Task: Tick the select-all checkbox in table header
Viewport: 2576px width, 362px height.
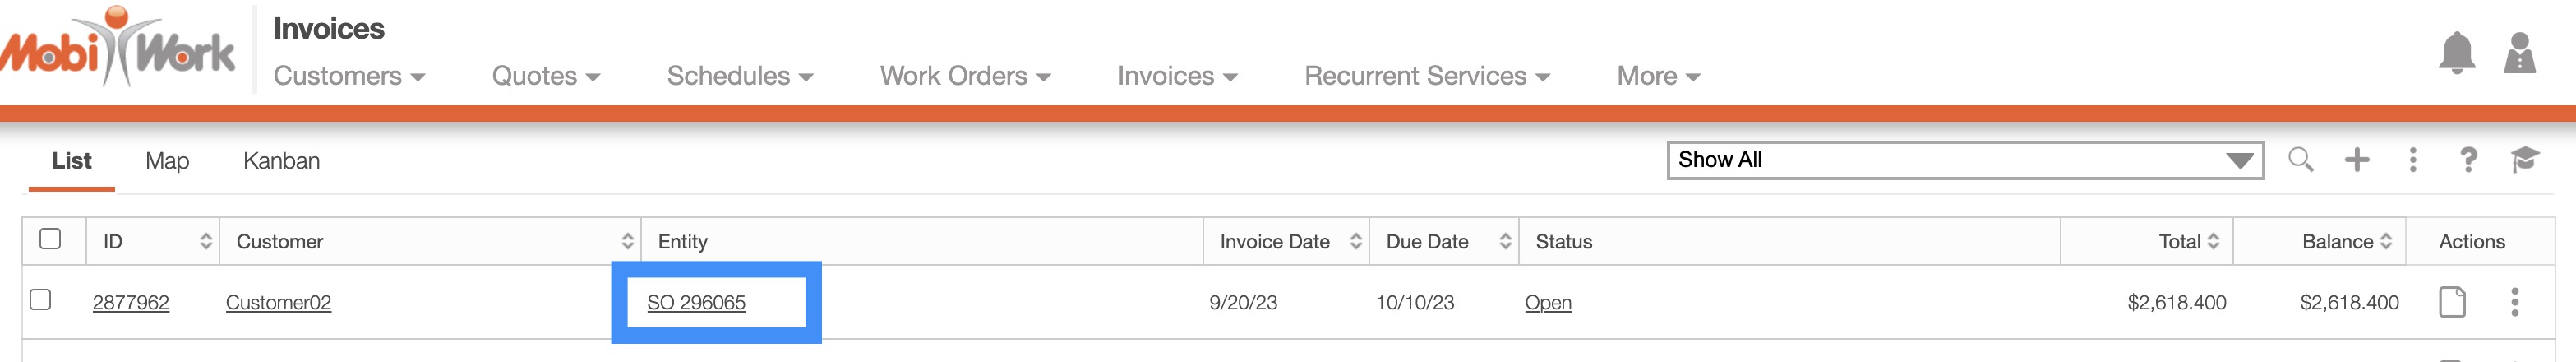Action: click(x=50, y=239)
